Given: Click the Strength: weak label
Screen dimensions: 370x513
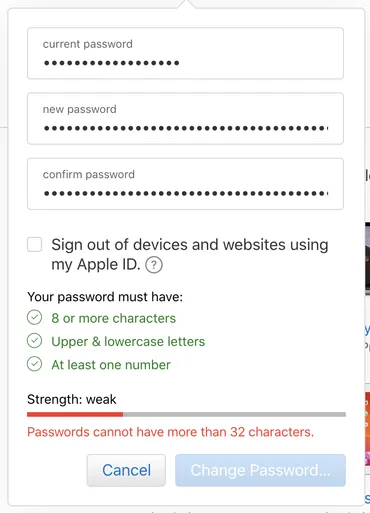Looking at the screenshot, I should 72,399.
